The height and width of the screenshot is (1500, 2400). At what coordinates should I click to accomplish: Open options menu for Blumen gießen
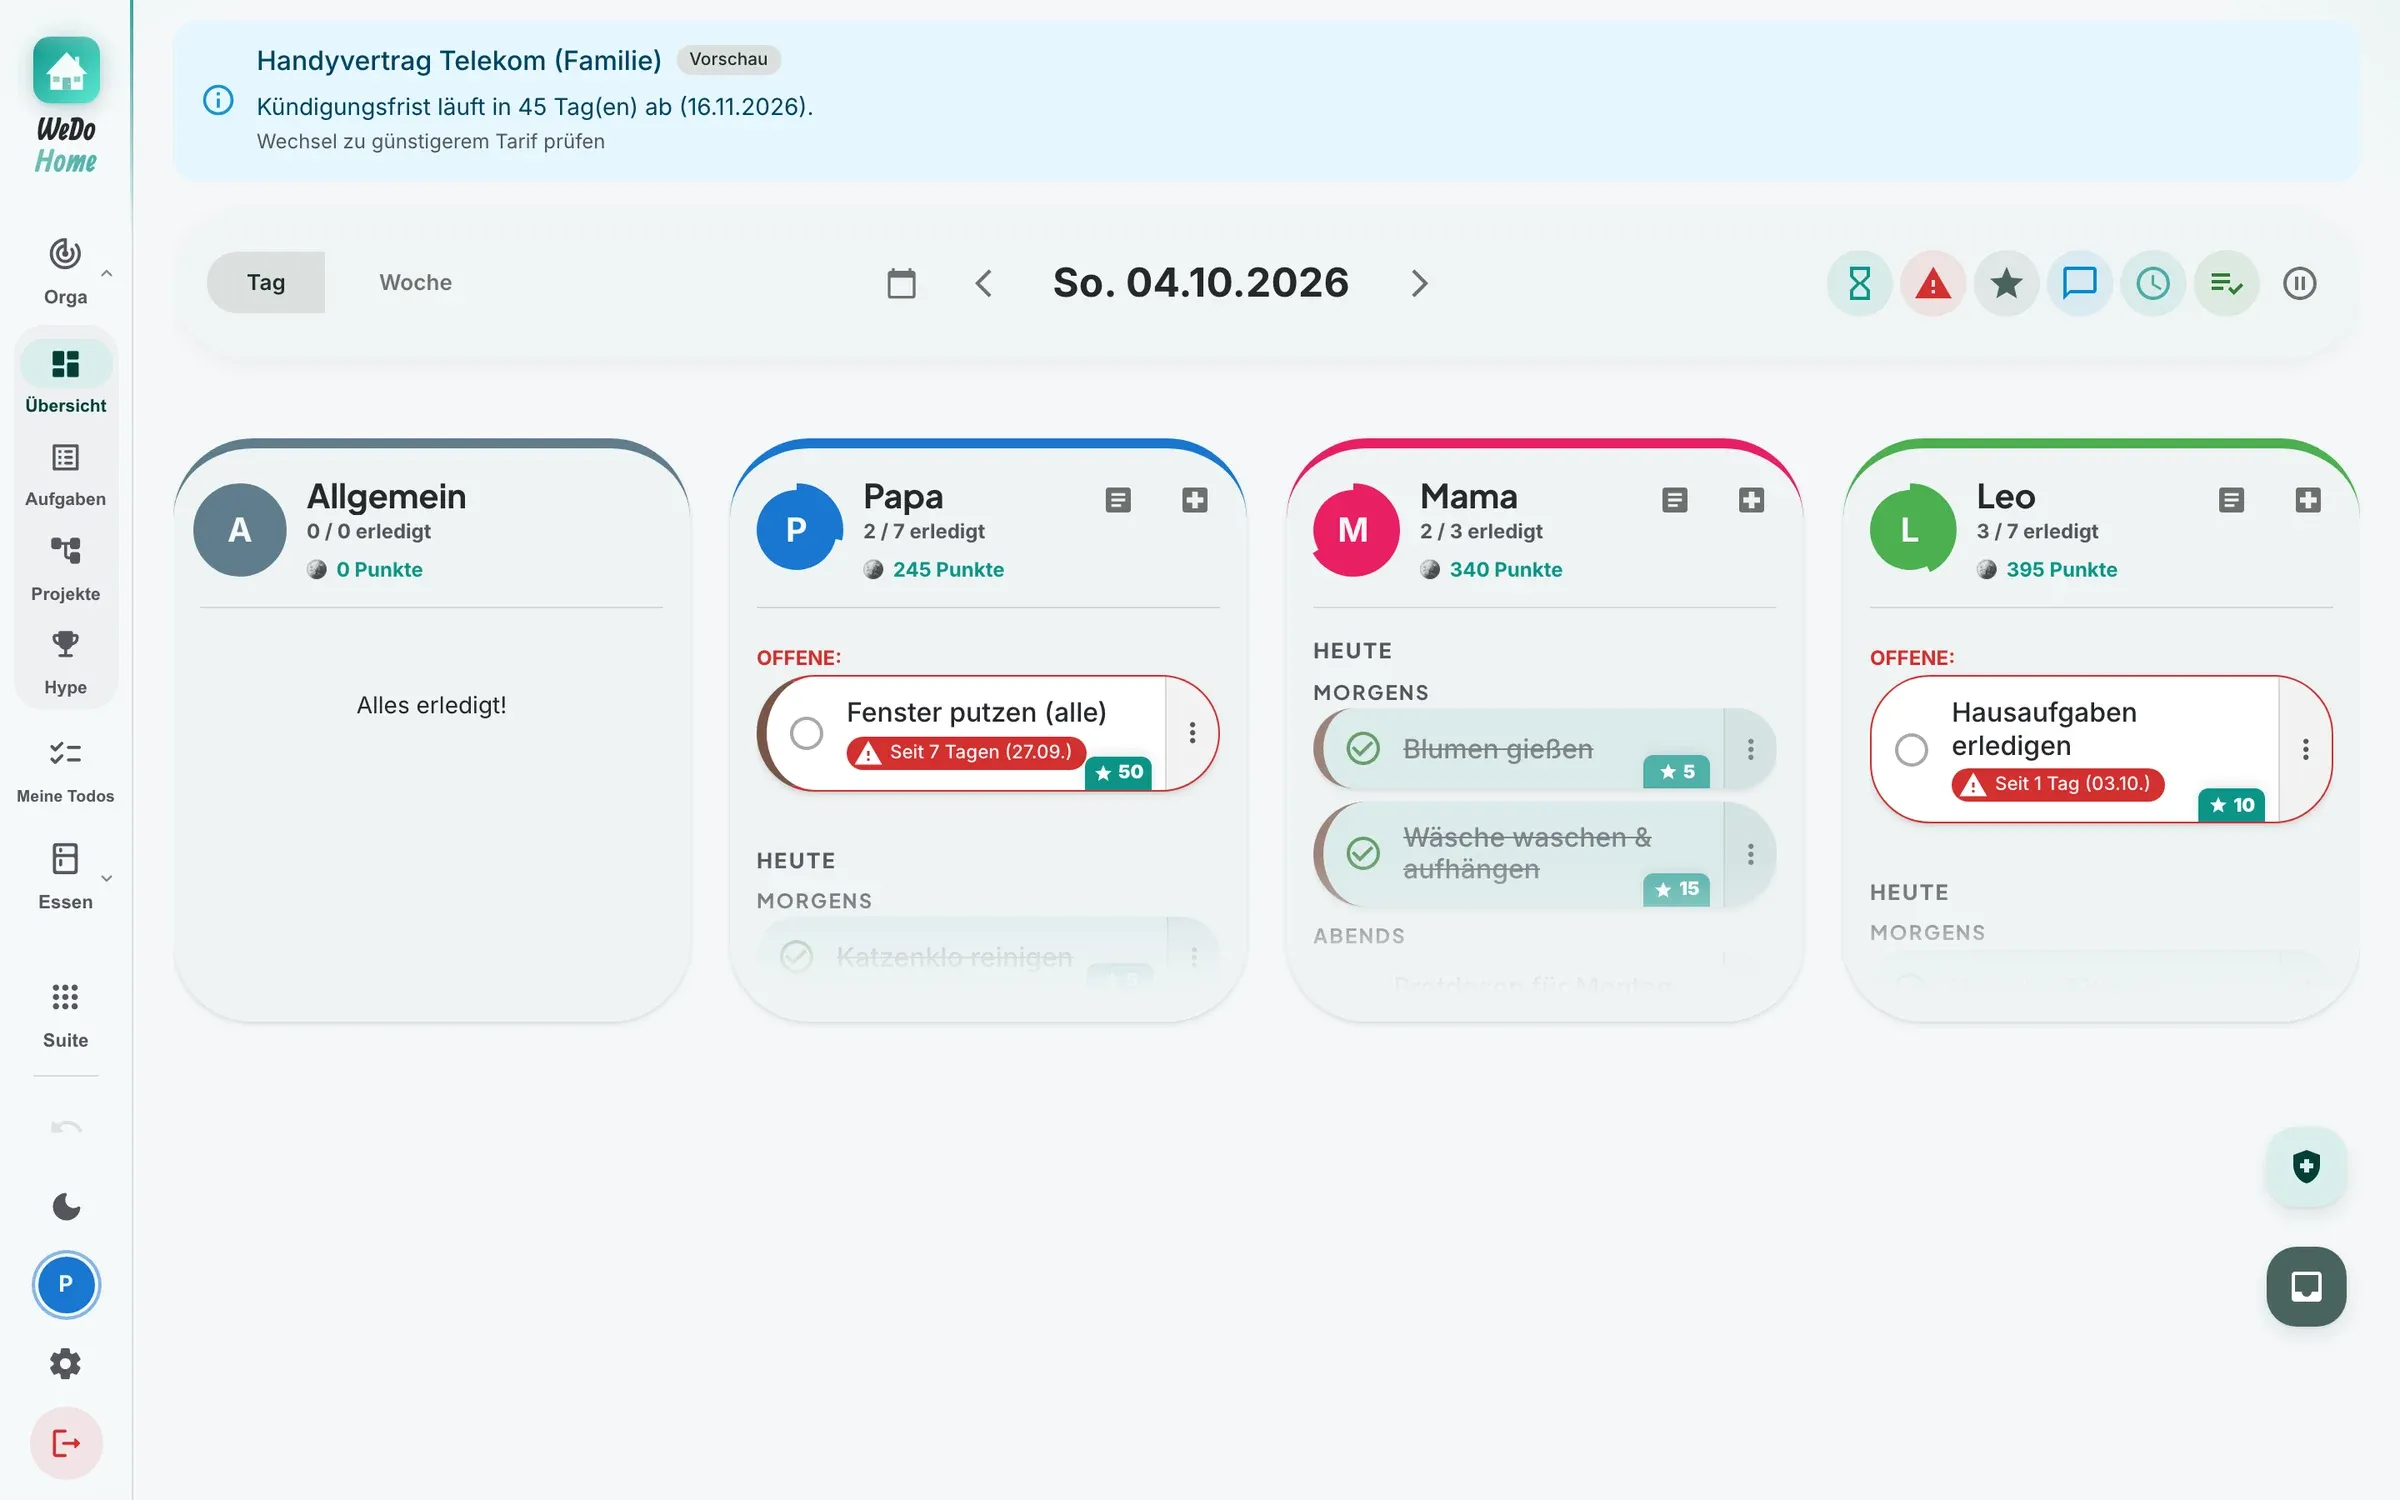(1750, 749)
